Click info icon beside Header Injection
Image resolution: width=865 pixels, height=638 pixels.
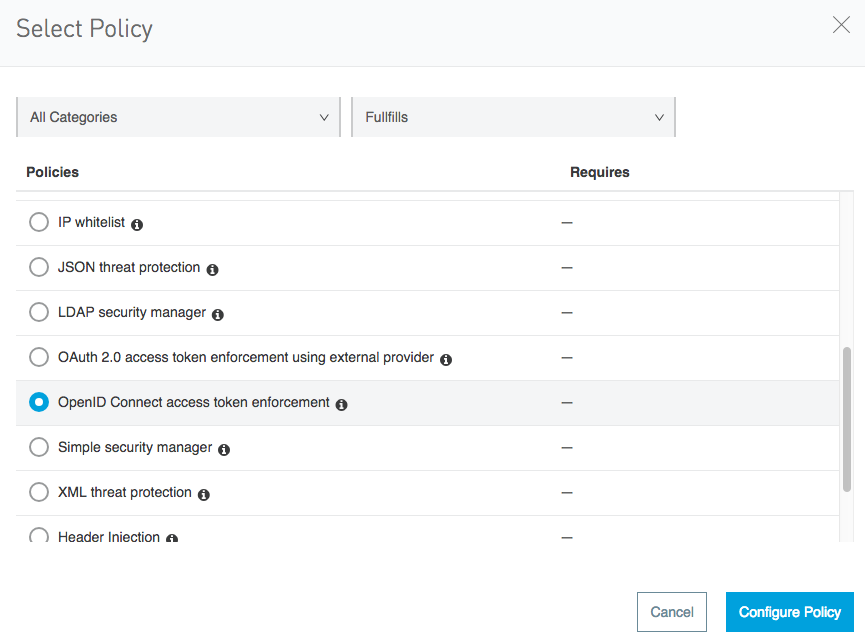[172, 538]
